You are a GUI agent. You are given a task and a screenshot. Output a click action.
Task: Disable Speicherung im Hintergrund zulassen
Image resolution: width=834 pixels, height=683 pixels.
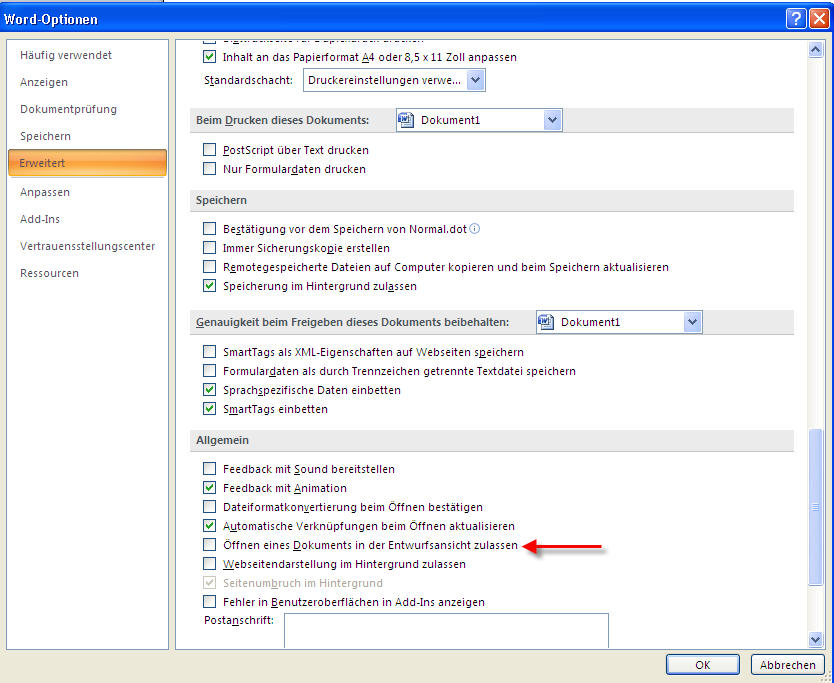[x=210, y=286]
